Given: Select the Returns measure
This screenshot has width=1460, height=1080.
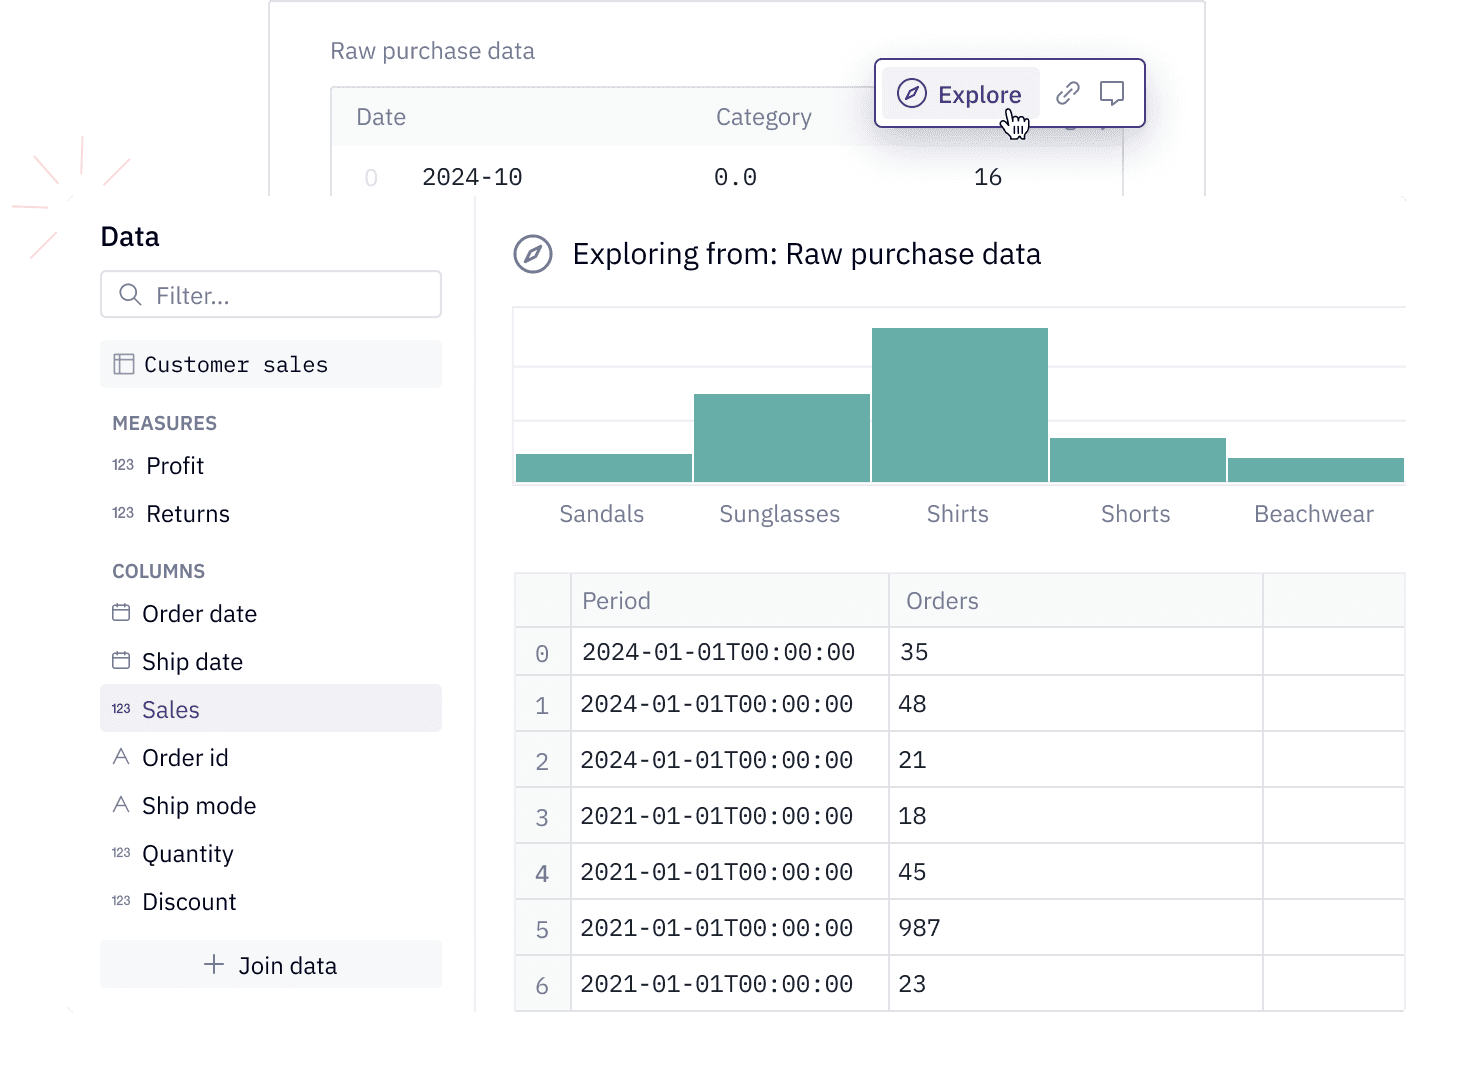Looking at the screenshot, I should 187,514.
